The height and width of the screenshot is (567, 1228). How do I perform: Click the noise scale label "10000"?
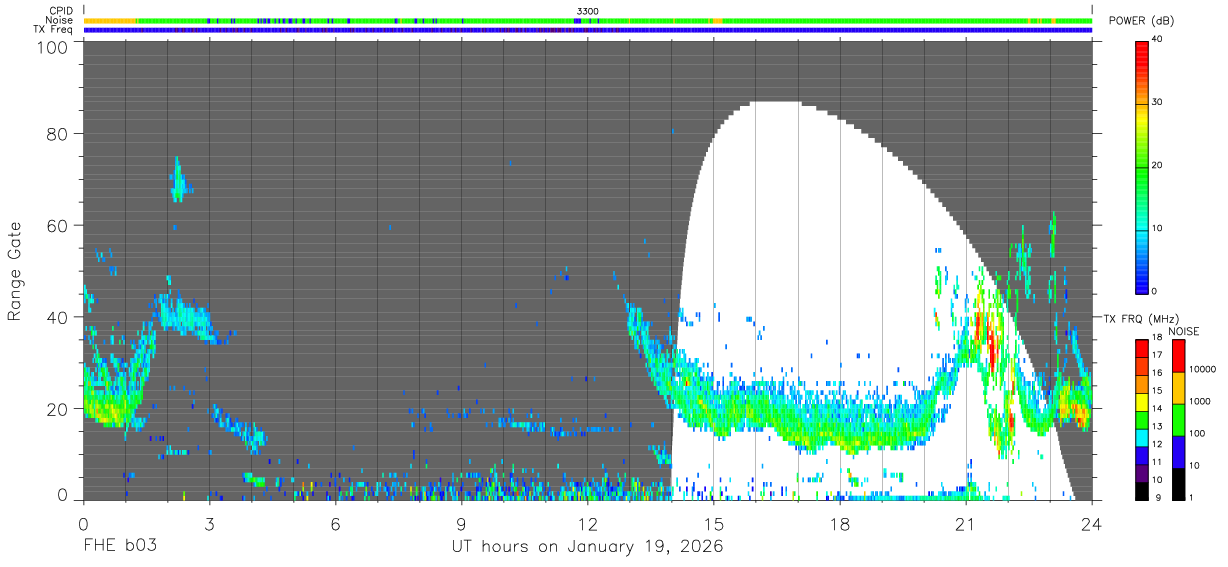tap(1203, 369)
